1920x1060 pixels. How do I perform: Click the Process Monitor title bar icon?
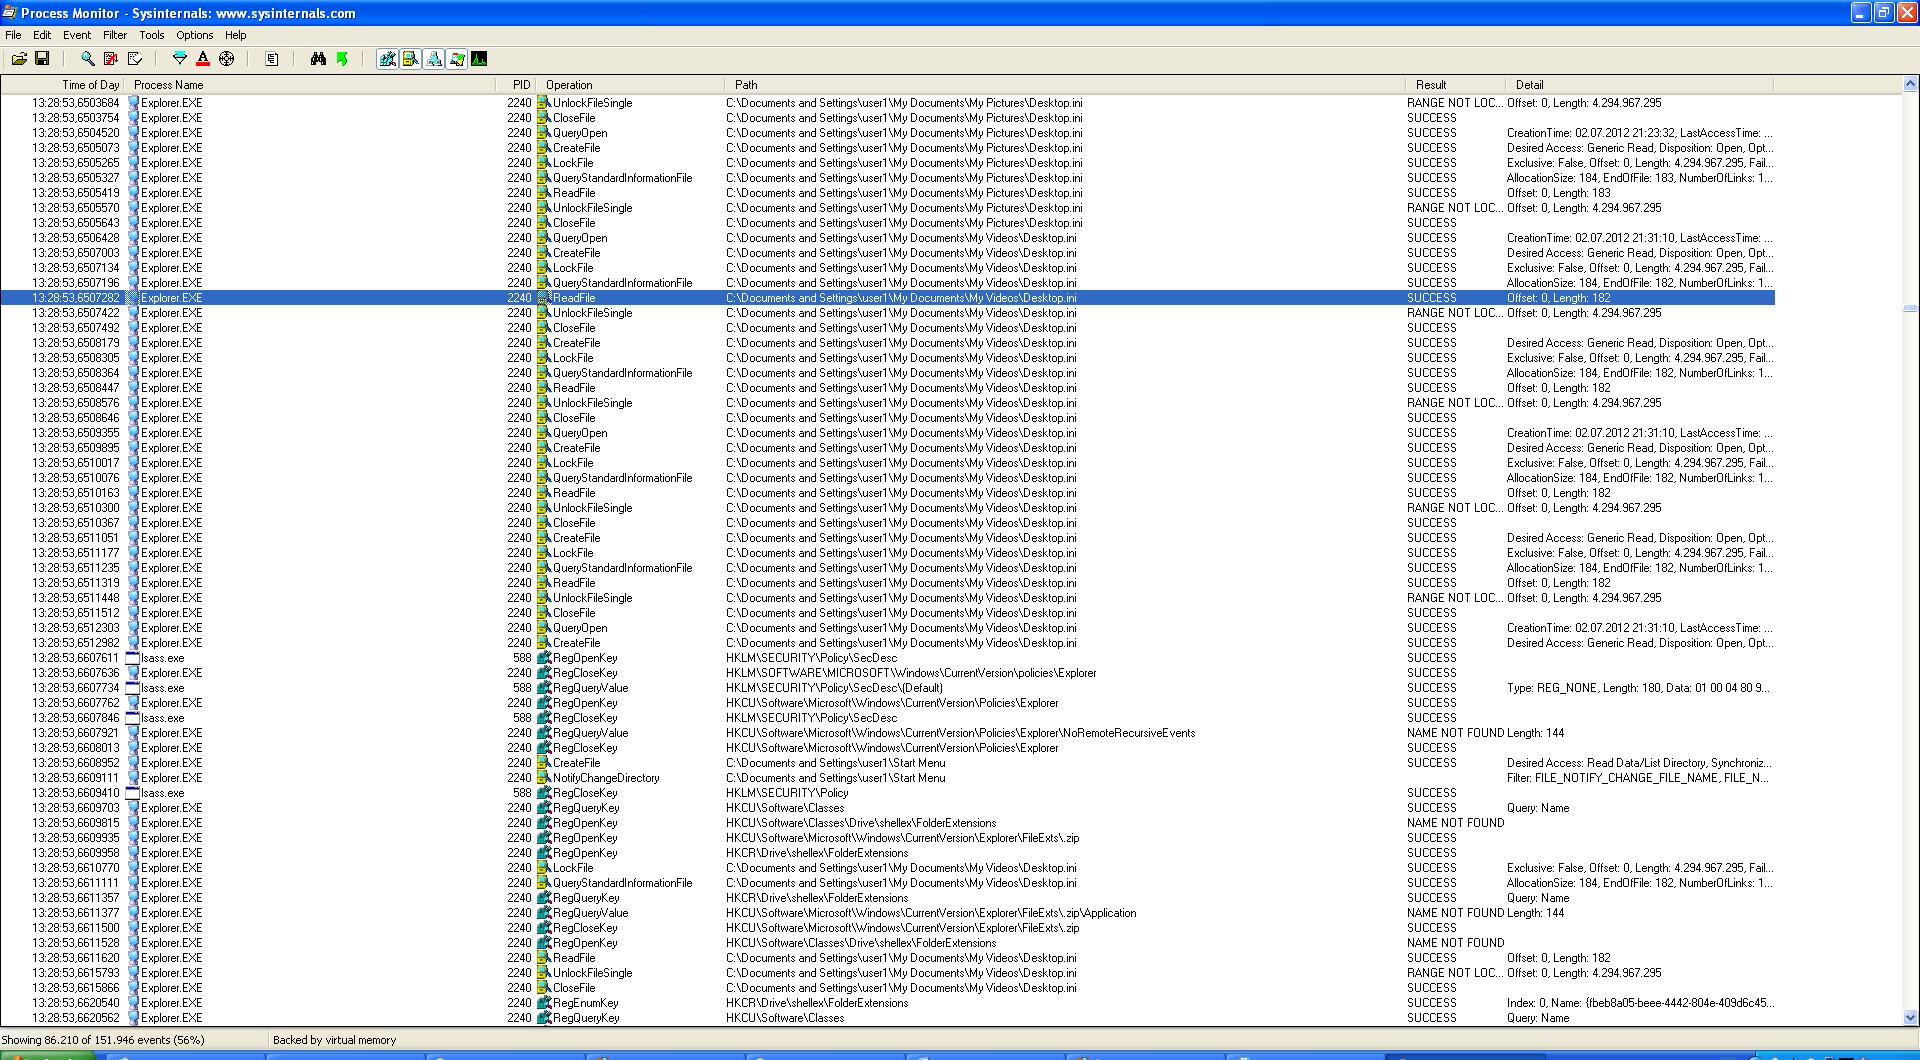[9, 13]
